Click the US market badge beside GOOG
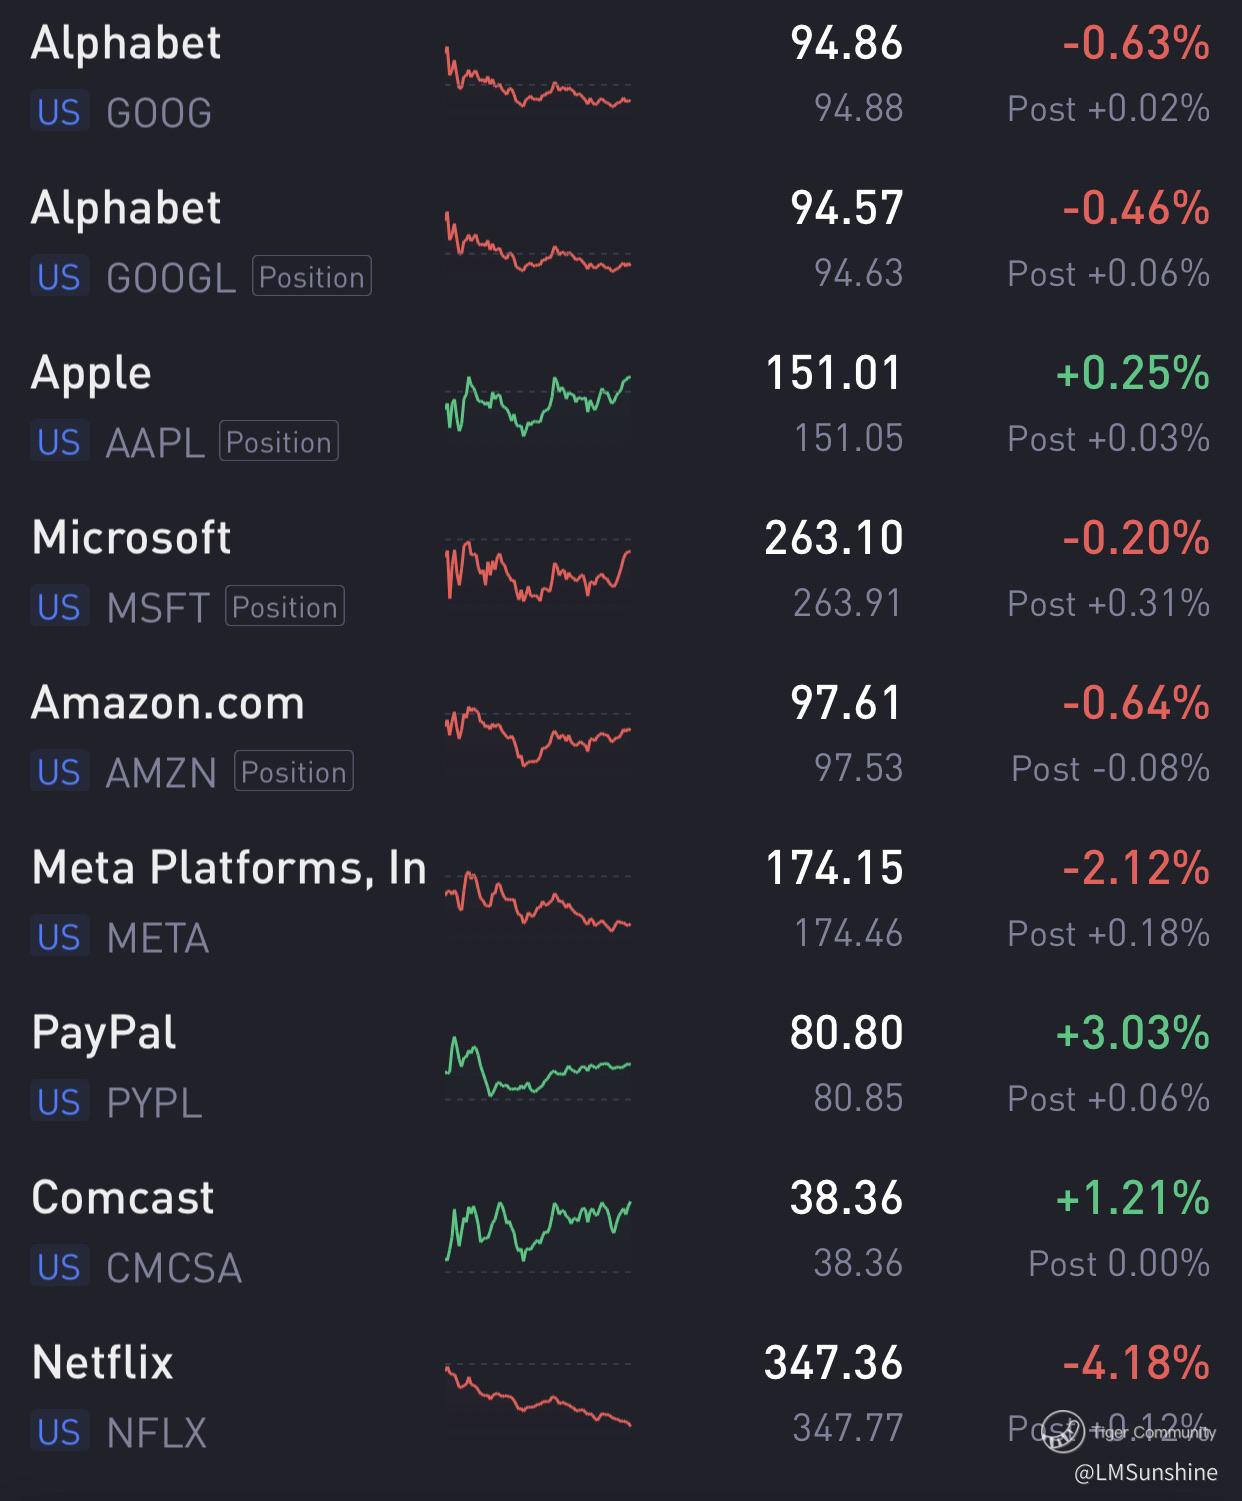This screenshot has height=1501, width=1242. pos(59,112)
